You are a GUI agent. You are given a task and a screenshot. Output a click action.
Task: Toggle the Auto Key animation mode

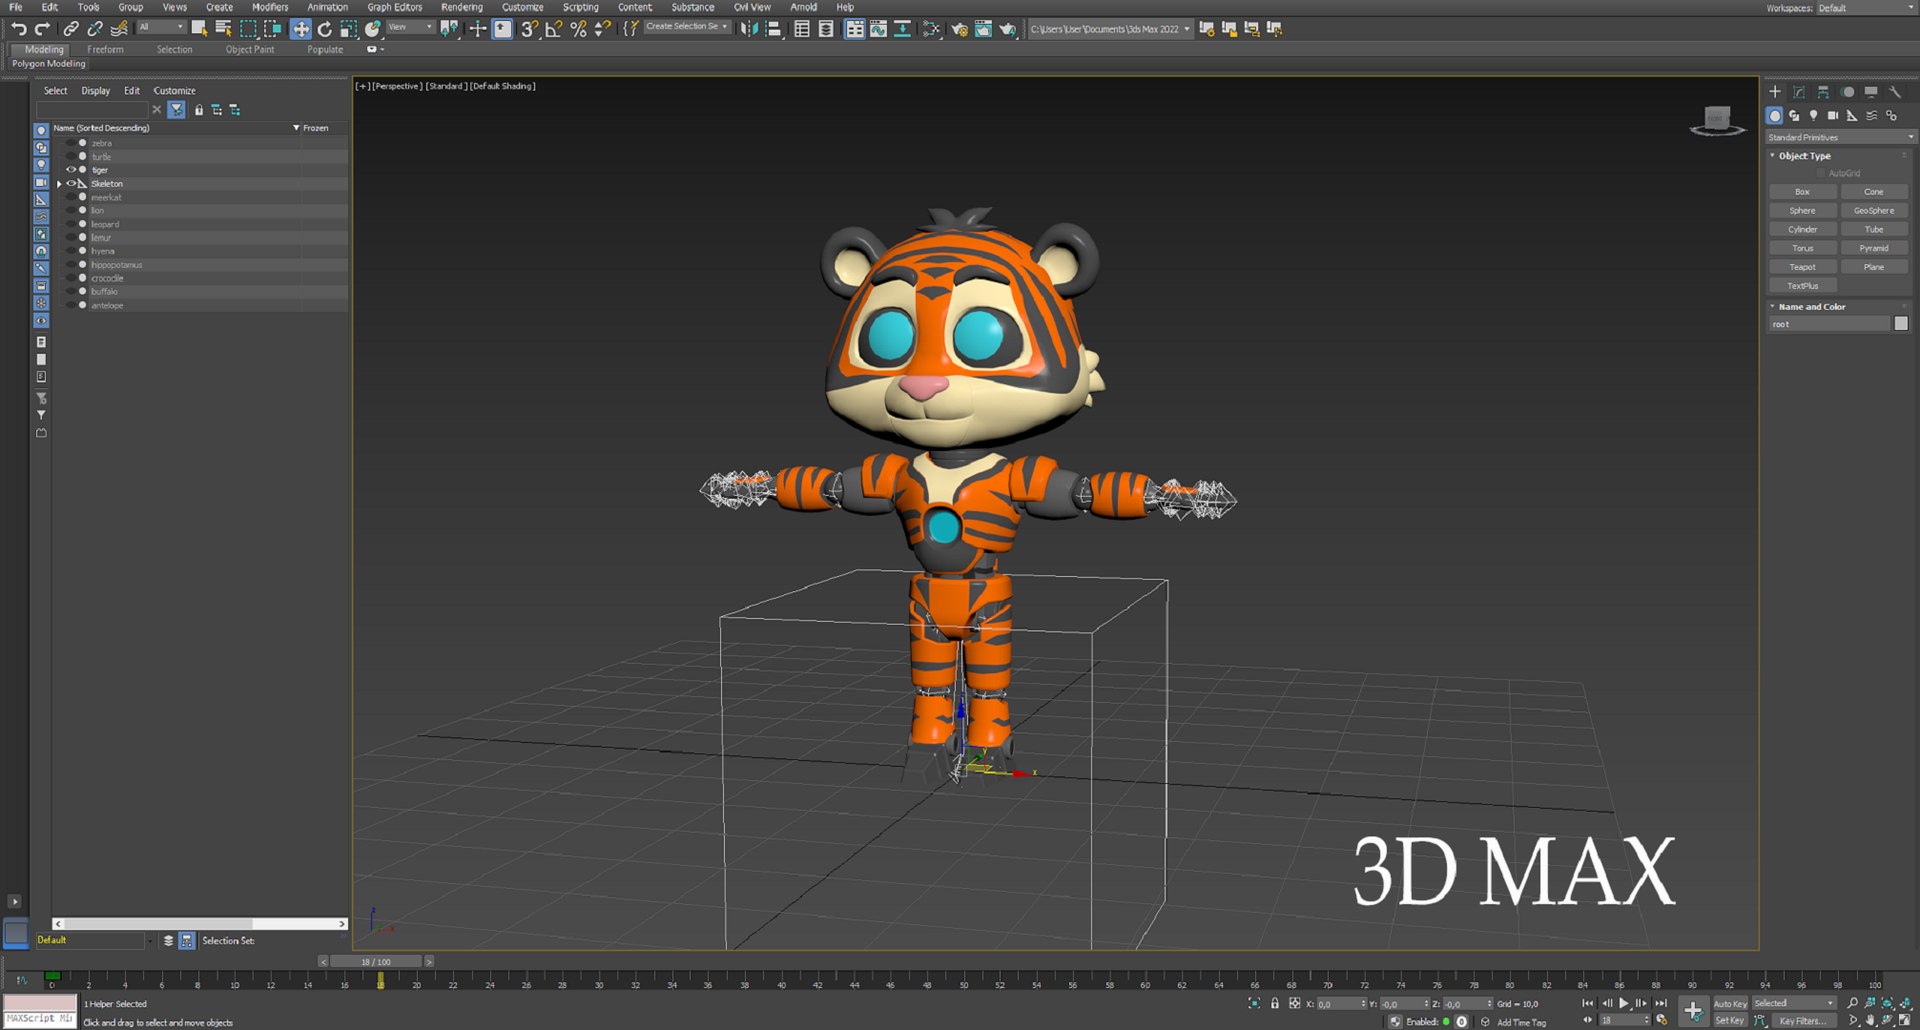click(x=1730, y=1004)
